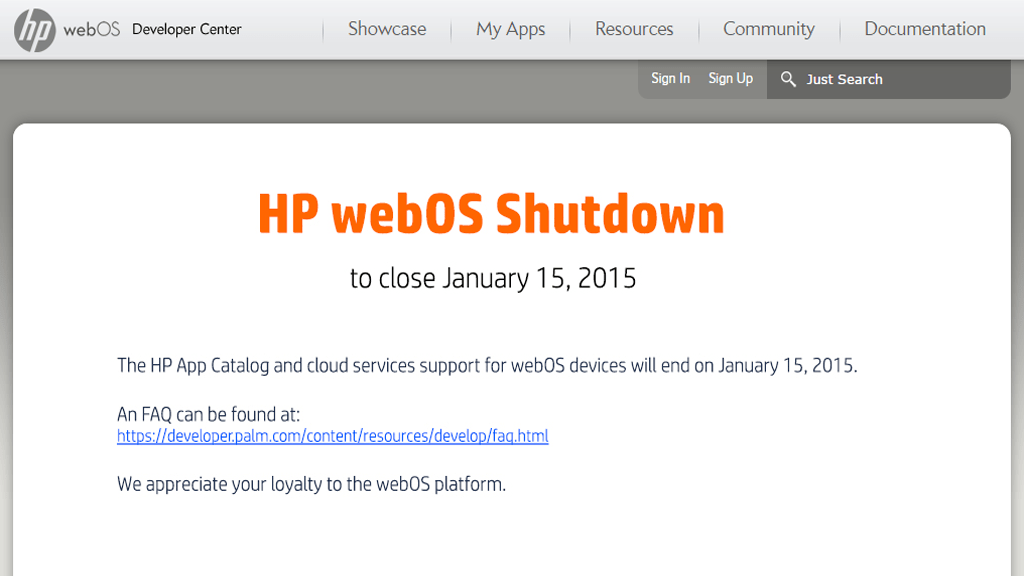Click the HP logo icon

point(35,30)
